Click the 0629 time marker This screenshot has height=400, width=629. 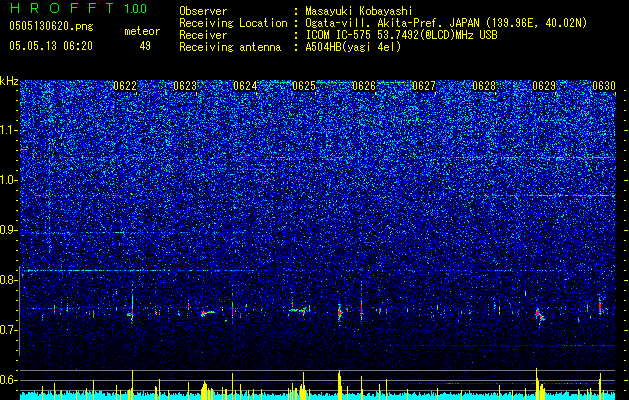point(544,86)
